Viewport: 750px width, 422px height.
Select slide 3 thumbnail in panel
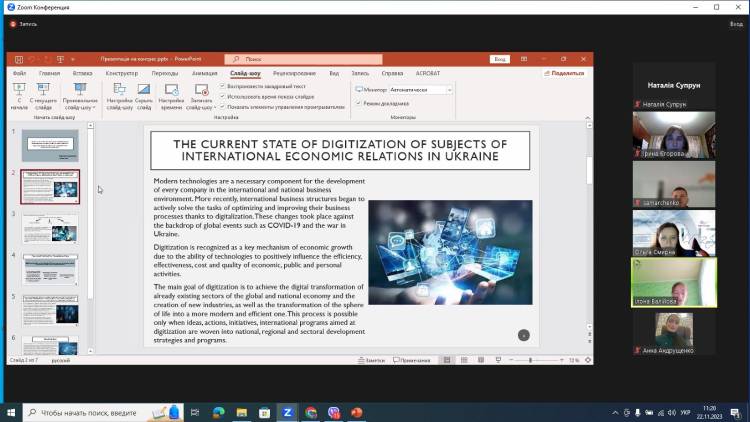coord(50,228)
